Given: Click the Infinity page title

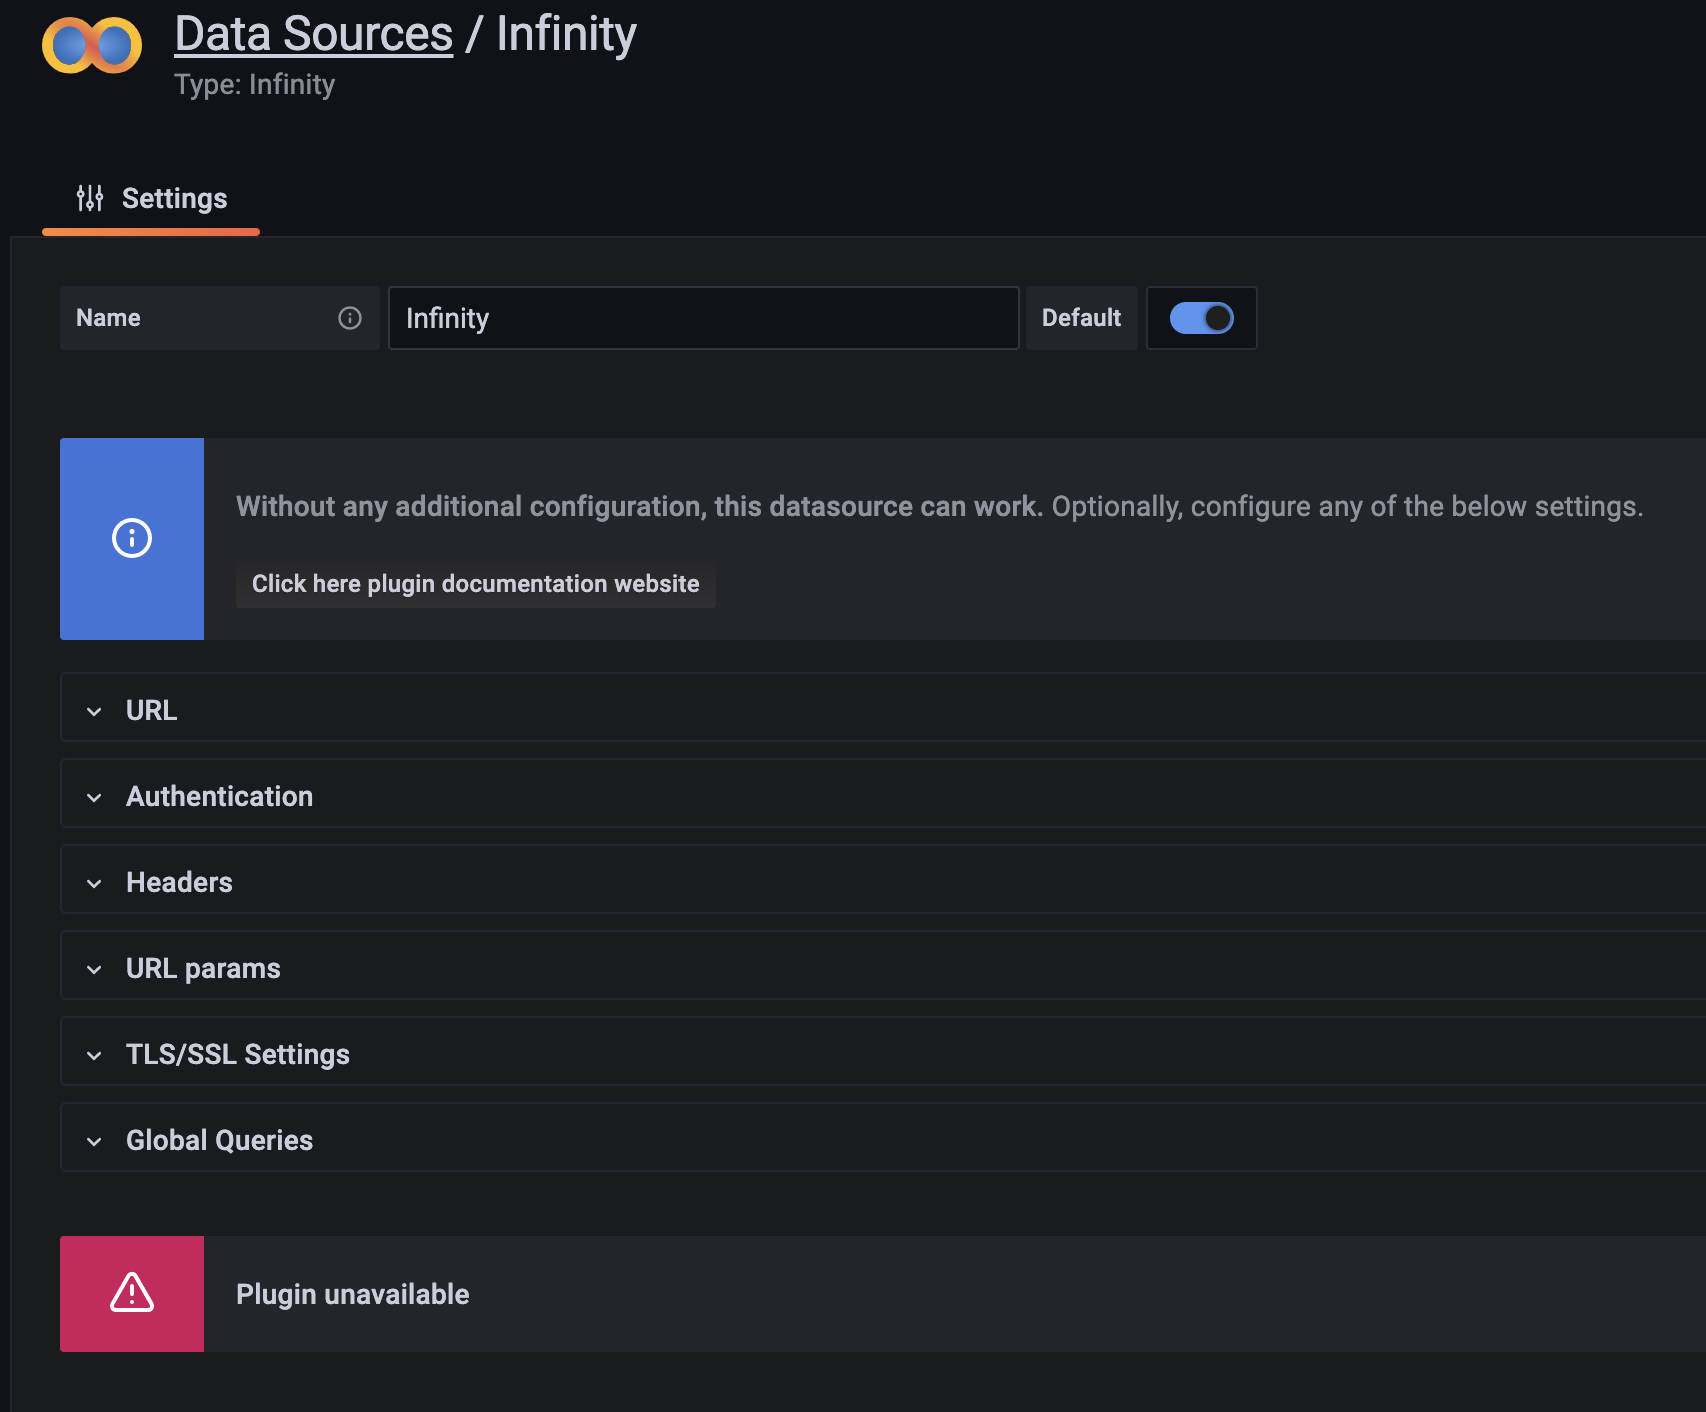Looking at the screenshot, I should (565, 32).
